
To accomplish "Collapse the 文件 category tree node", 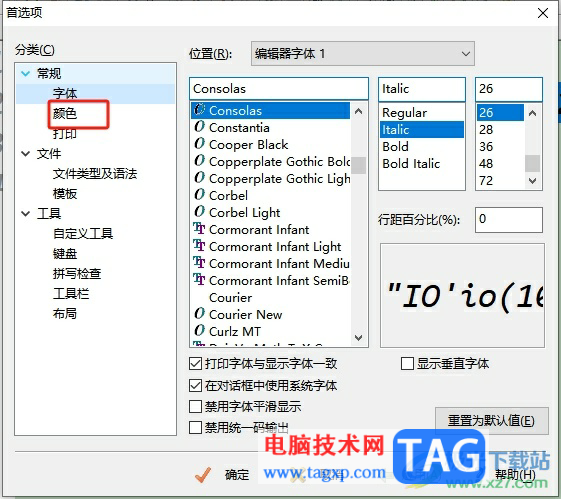I will point(25,154).
